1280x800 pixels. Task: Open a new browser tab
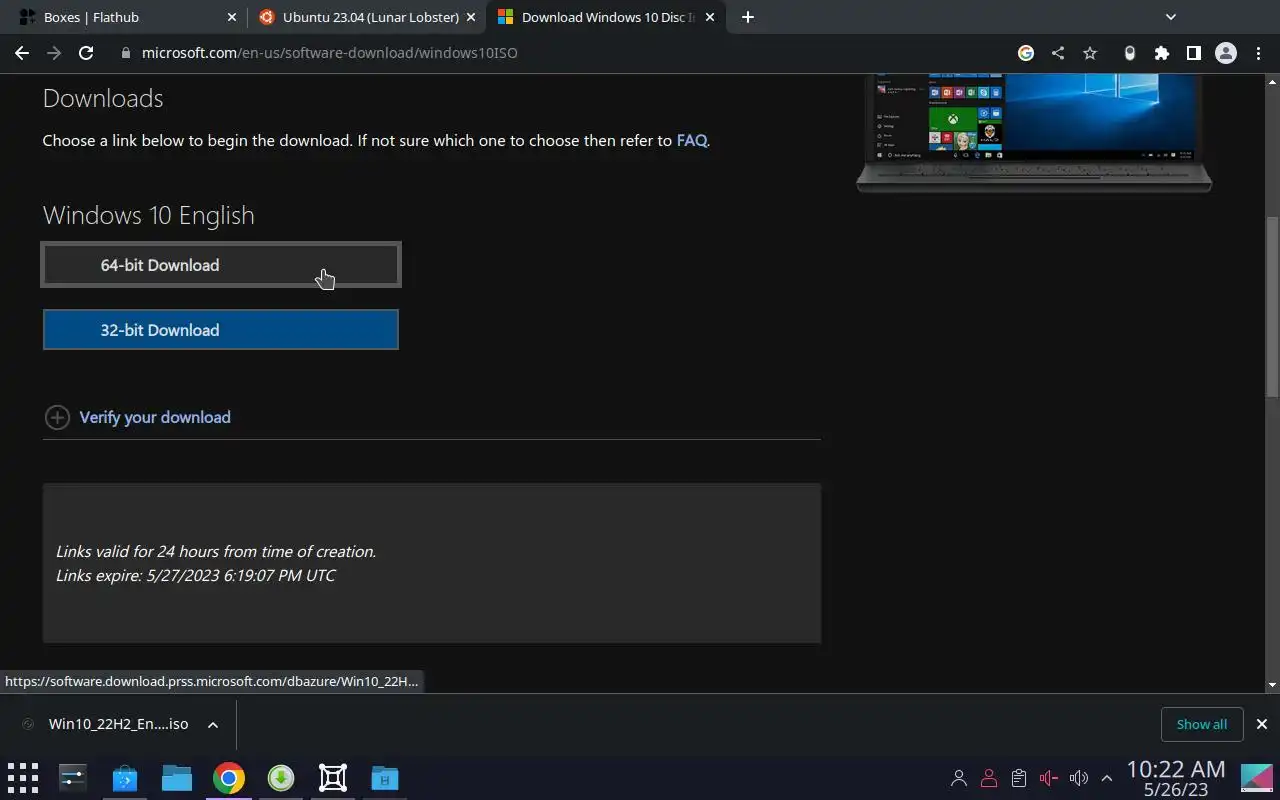coord(748,17)
